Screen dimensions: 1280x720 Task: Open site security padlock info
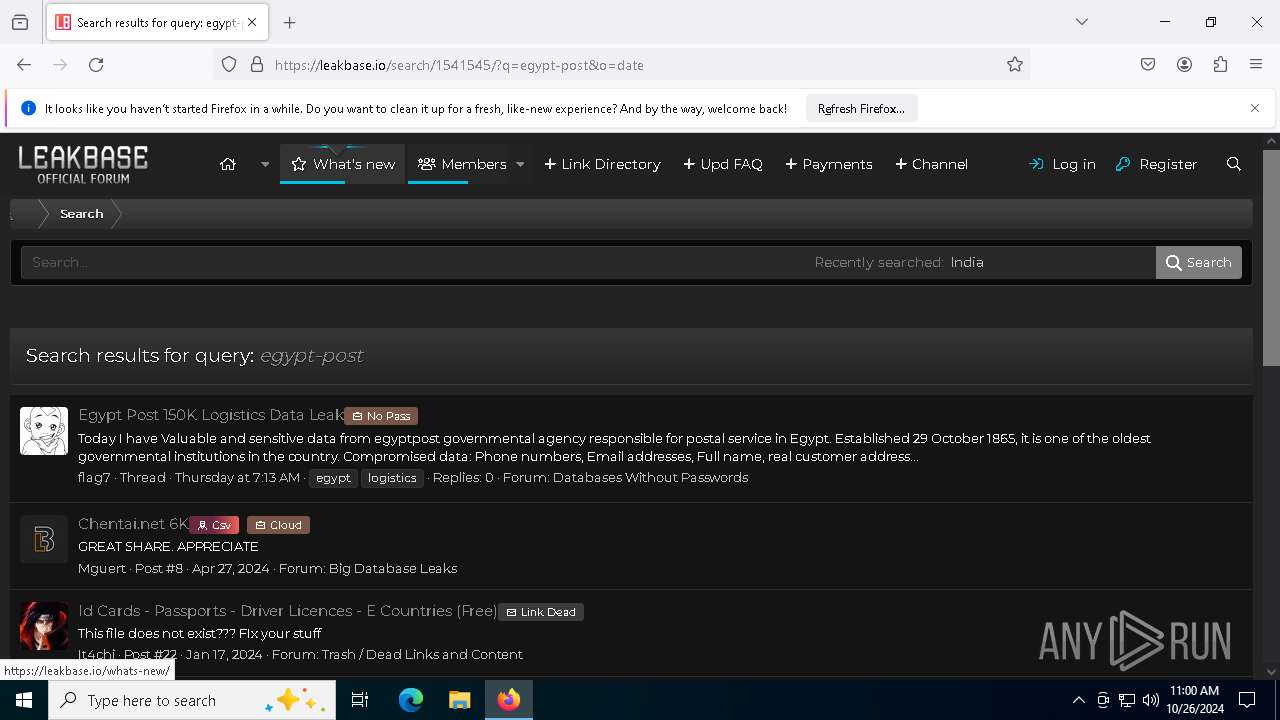tap(257, 65)
